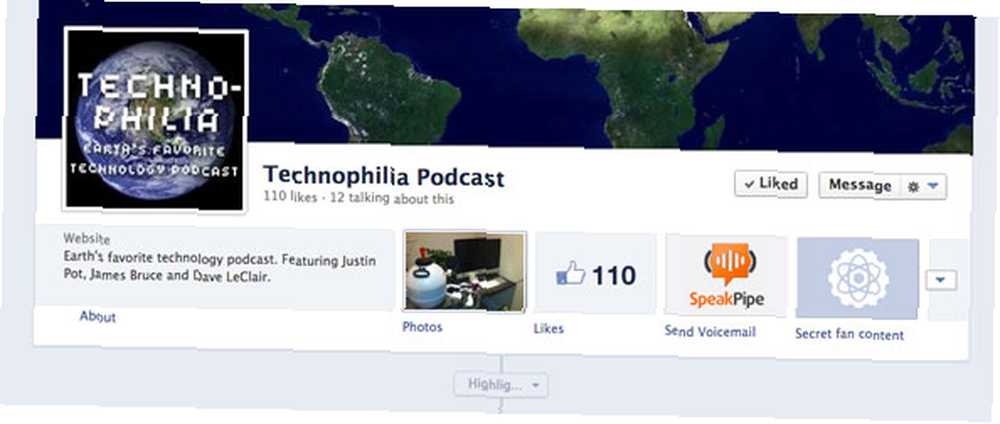The height and width of the screenshot is (424, 1000).
Task: Open the About link
Action: click(98, 316)
